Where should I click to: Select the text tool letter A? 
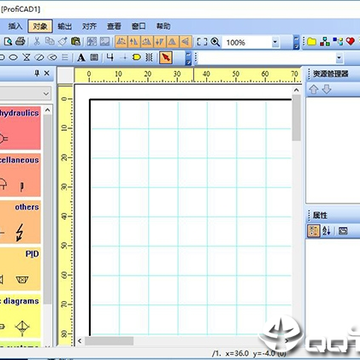coord(81,58)
